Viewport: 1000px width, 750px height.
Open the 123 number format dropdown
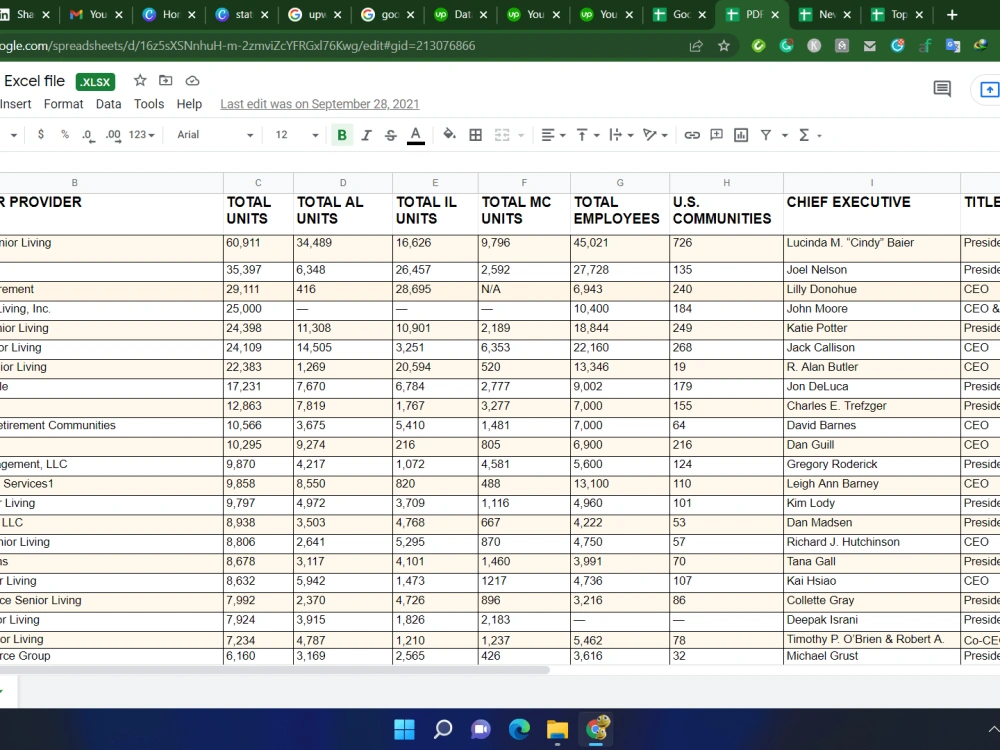(x=141, y=135)
